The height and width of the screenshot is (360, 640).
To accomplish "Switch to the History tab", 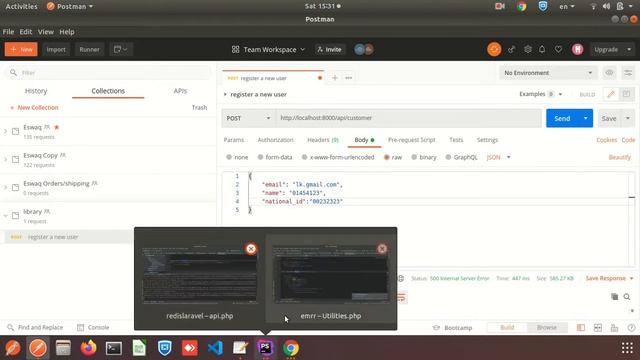I will coord(36,91).
